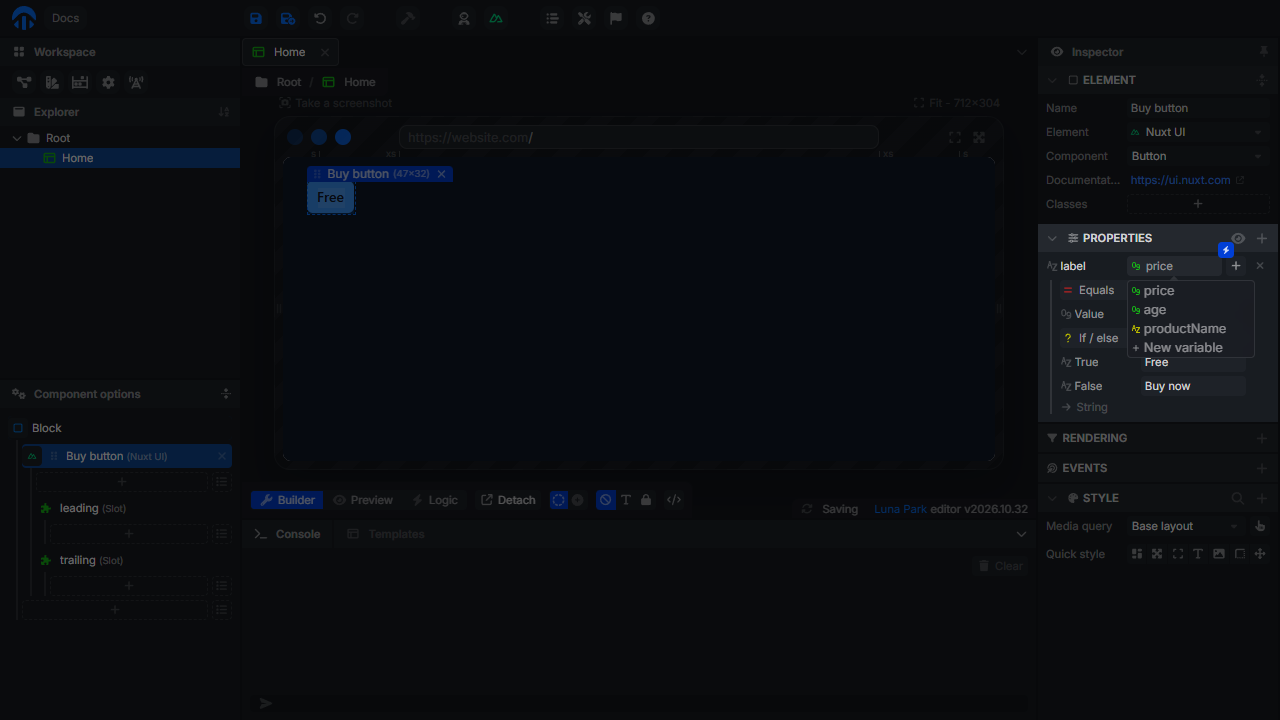Screen dimensions: 1280x720
Task: Click the blue lightning bolt badge in Properties
Action: 1225,250
